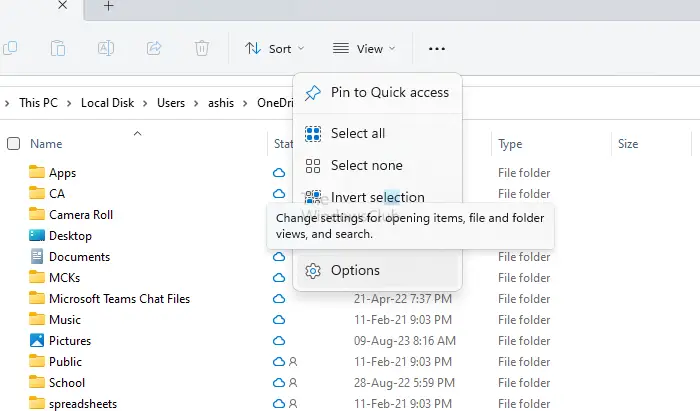Sort by the Type column header
This screenshot has height=411, width=700.
click(510, 144)
